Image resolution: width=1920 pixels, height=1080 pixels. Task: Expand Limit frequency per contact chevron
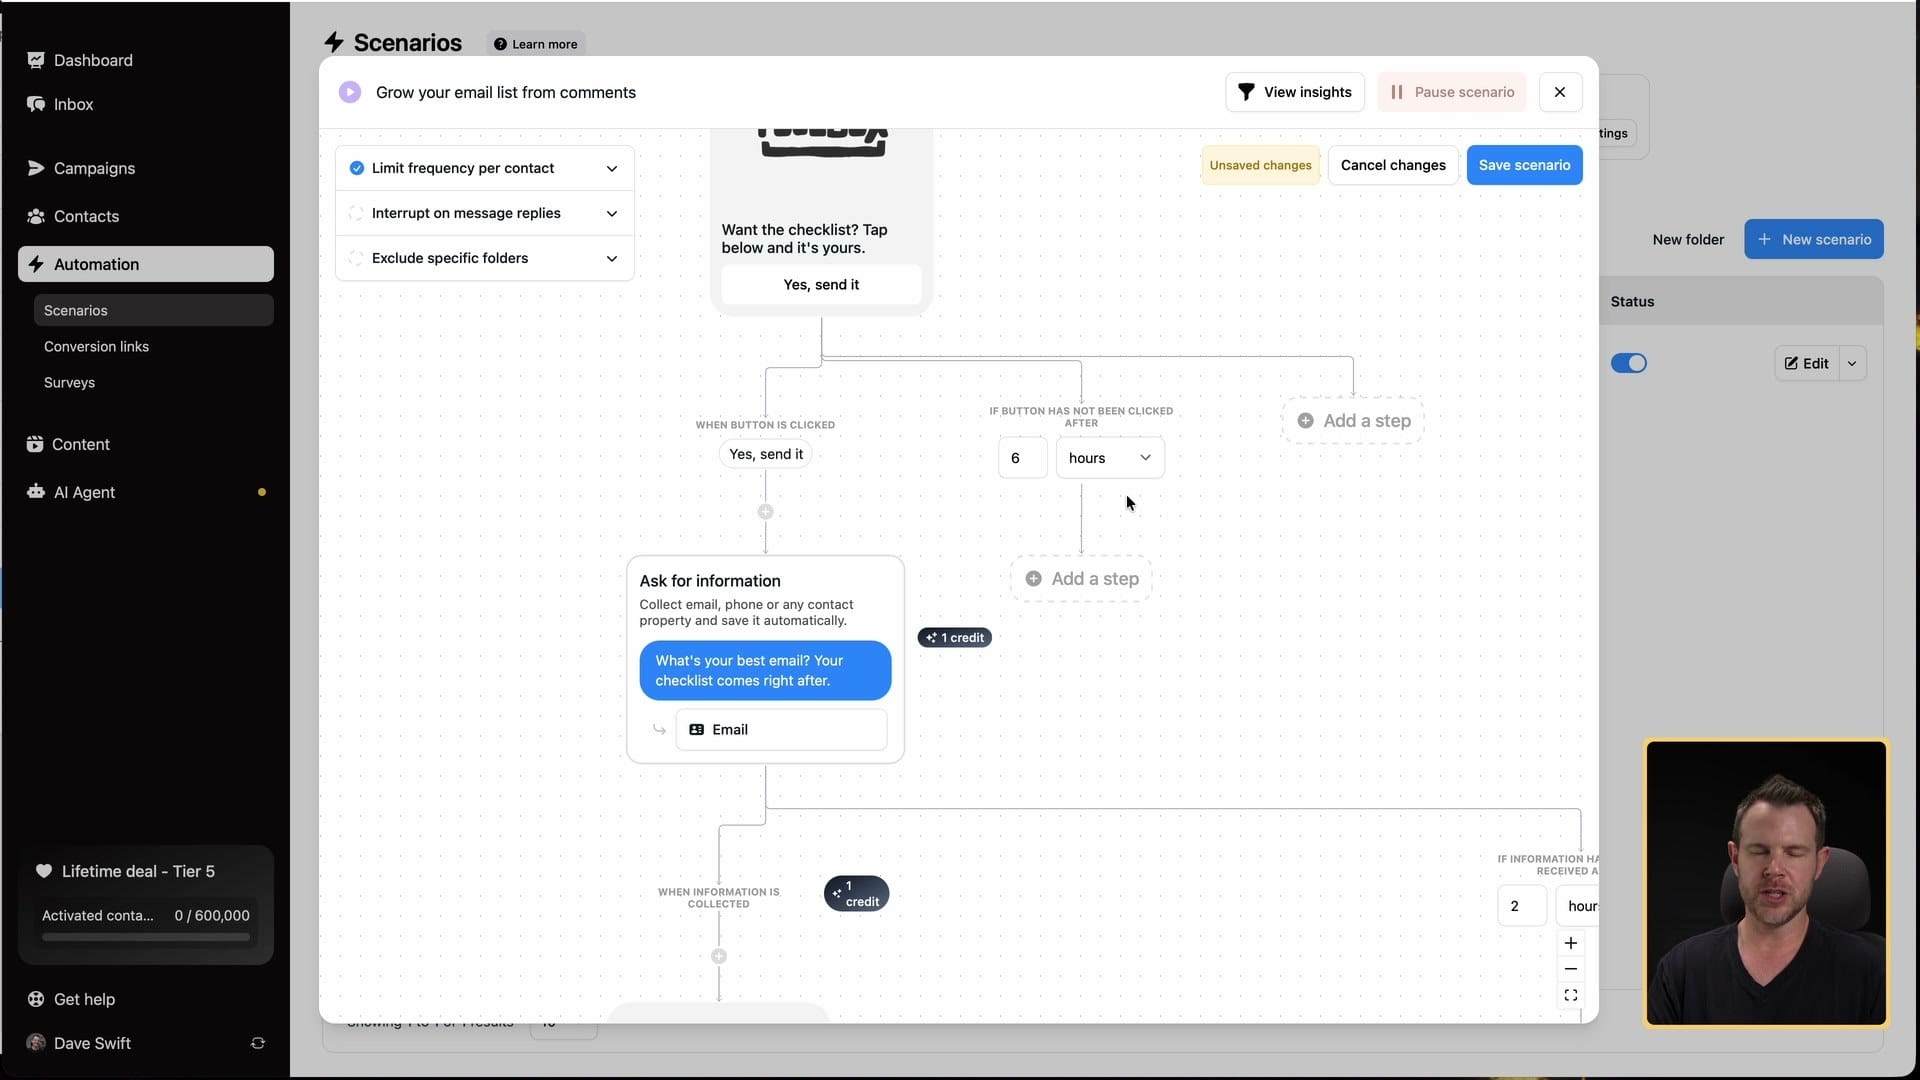coord(612,168)
